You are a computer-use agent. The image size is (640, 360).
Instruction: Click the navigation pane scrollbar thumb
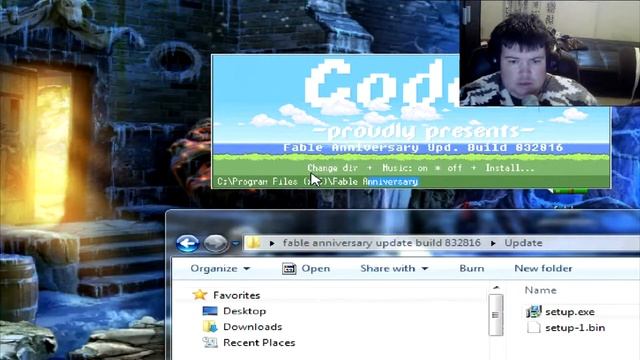496,315
